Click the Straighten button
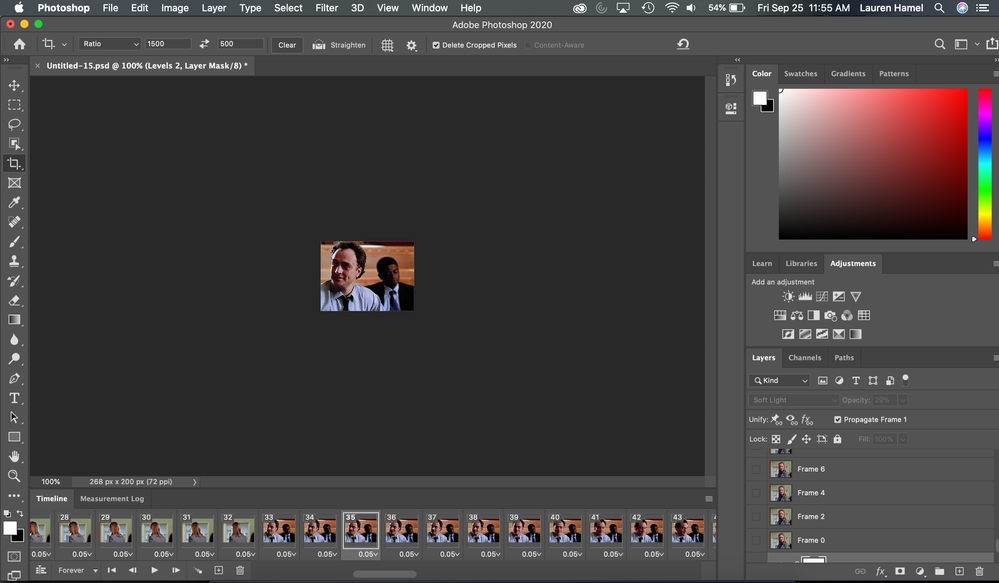The image size is (999, 583). [x=340, y=45]
